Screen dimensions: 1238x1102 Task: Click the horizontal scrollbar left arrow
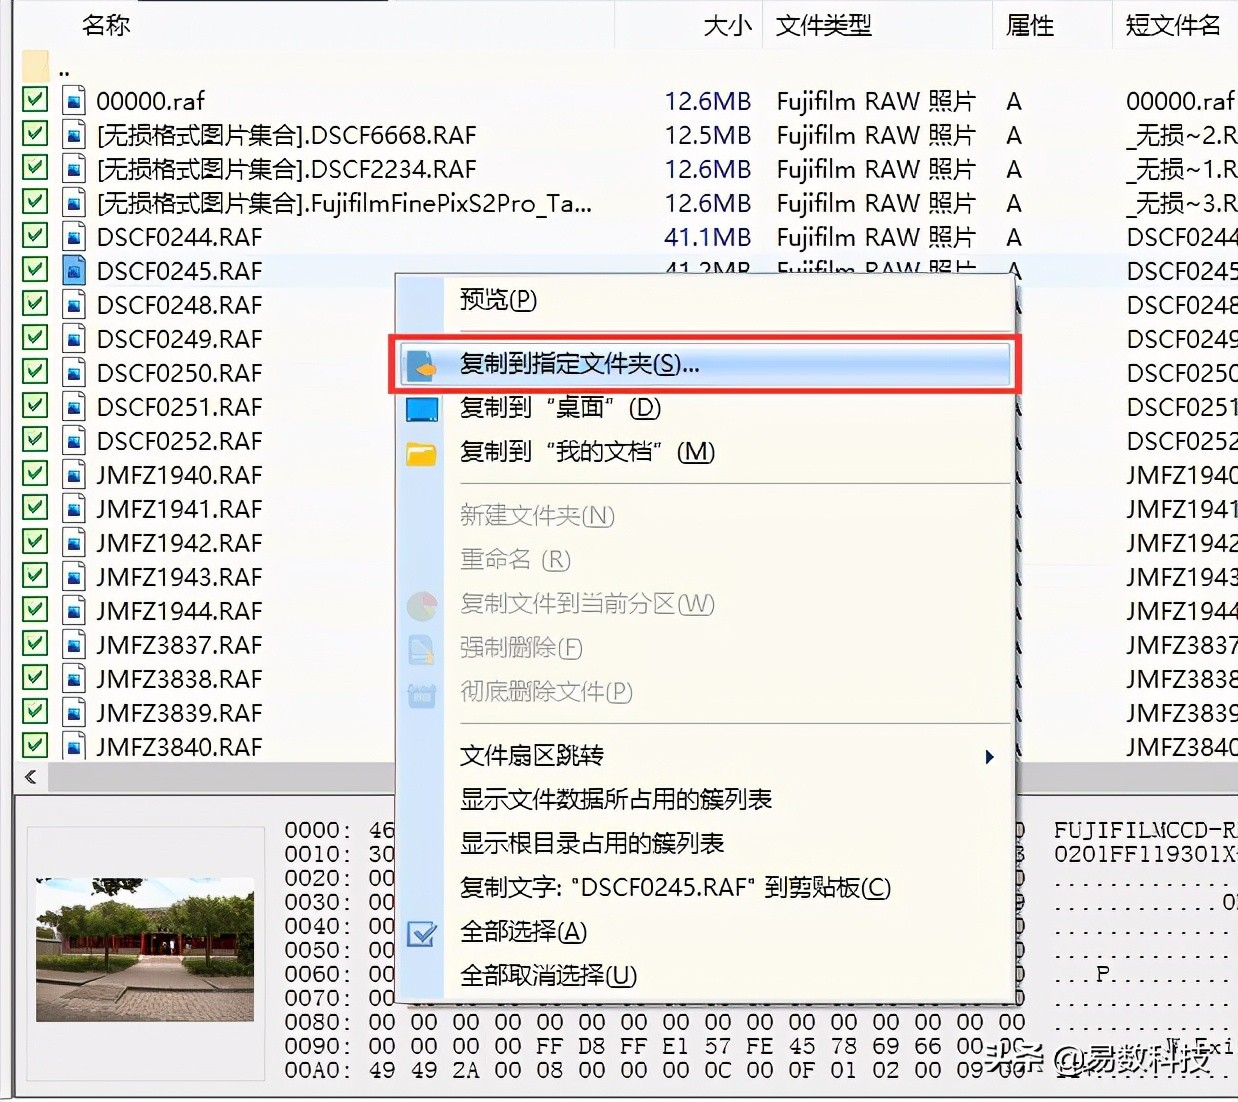pos(30,776)
